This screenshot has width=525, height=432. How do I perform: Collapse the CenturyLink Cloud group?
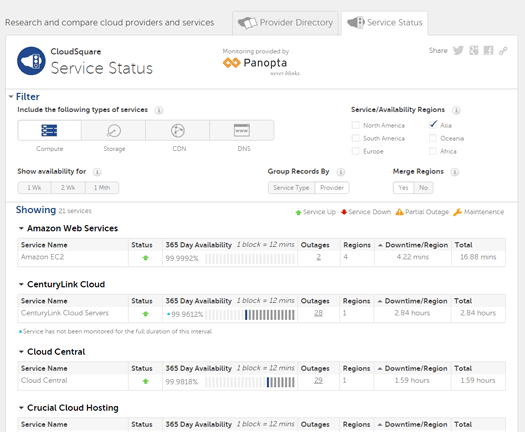tap(21, 284)
